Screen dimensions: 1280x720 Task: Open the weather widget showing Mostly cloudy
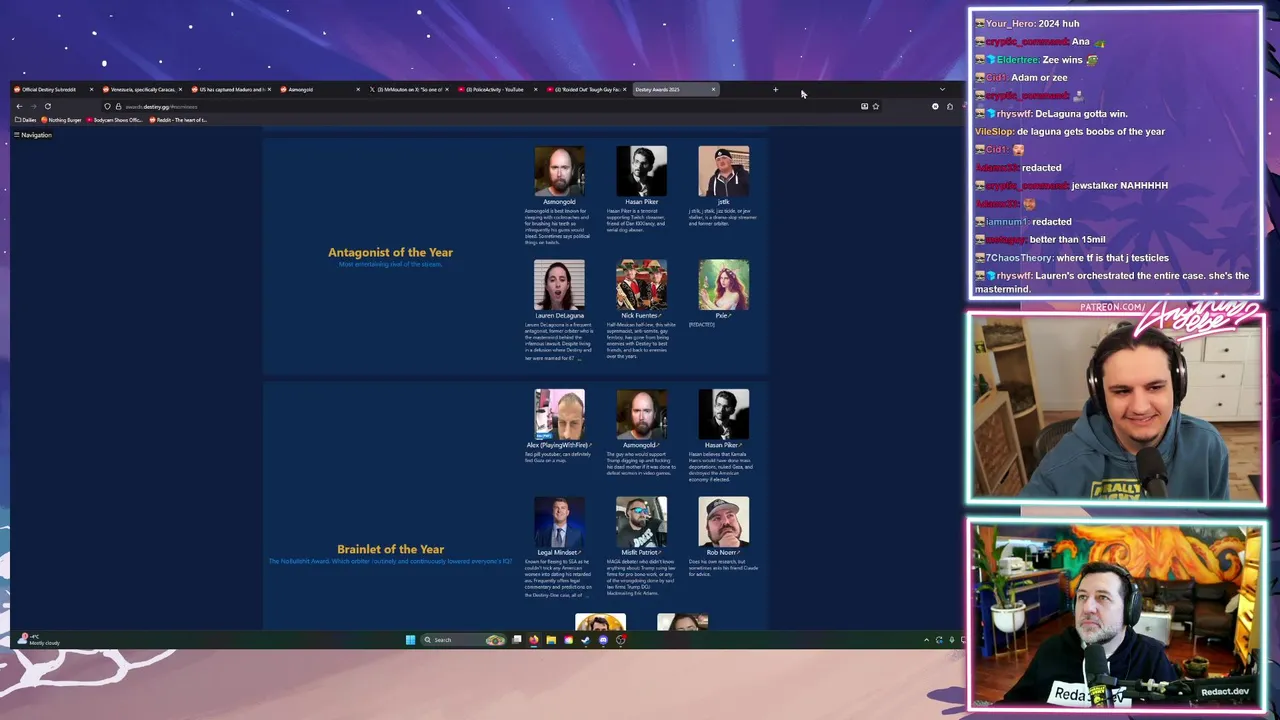point(40,640)
